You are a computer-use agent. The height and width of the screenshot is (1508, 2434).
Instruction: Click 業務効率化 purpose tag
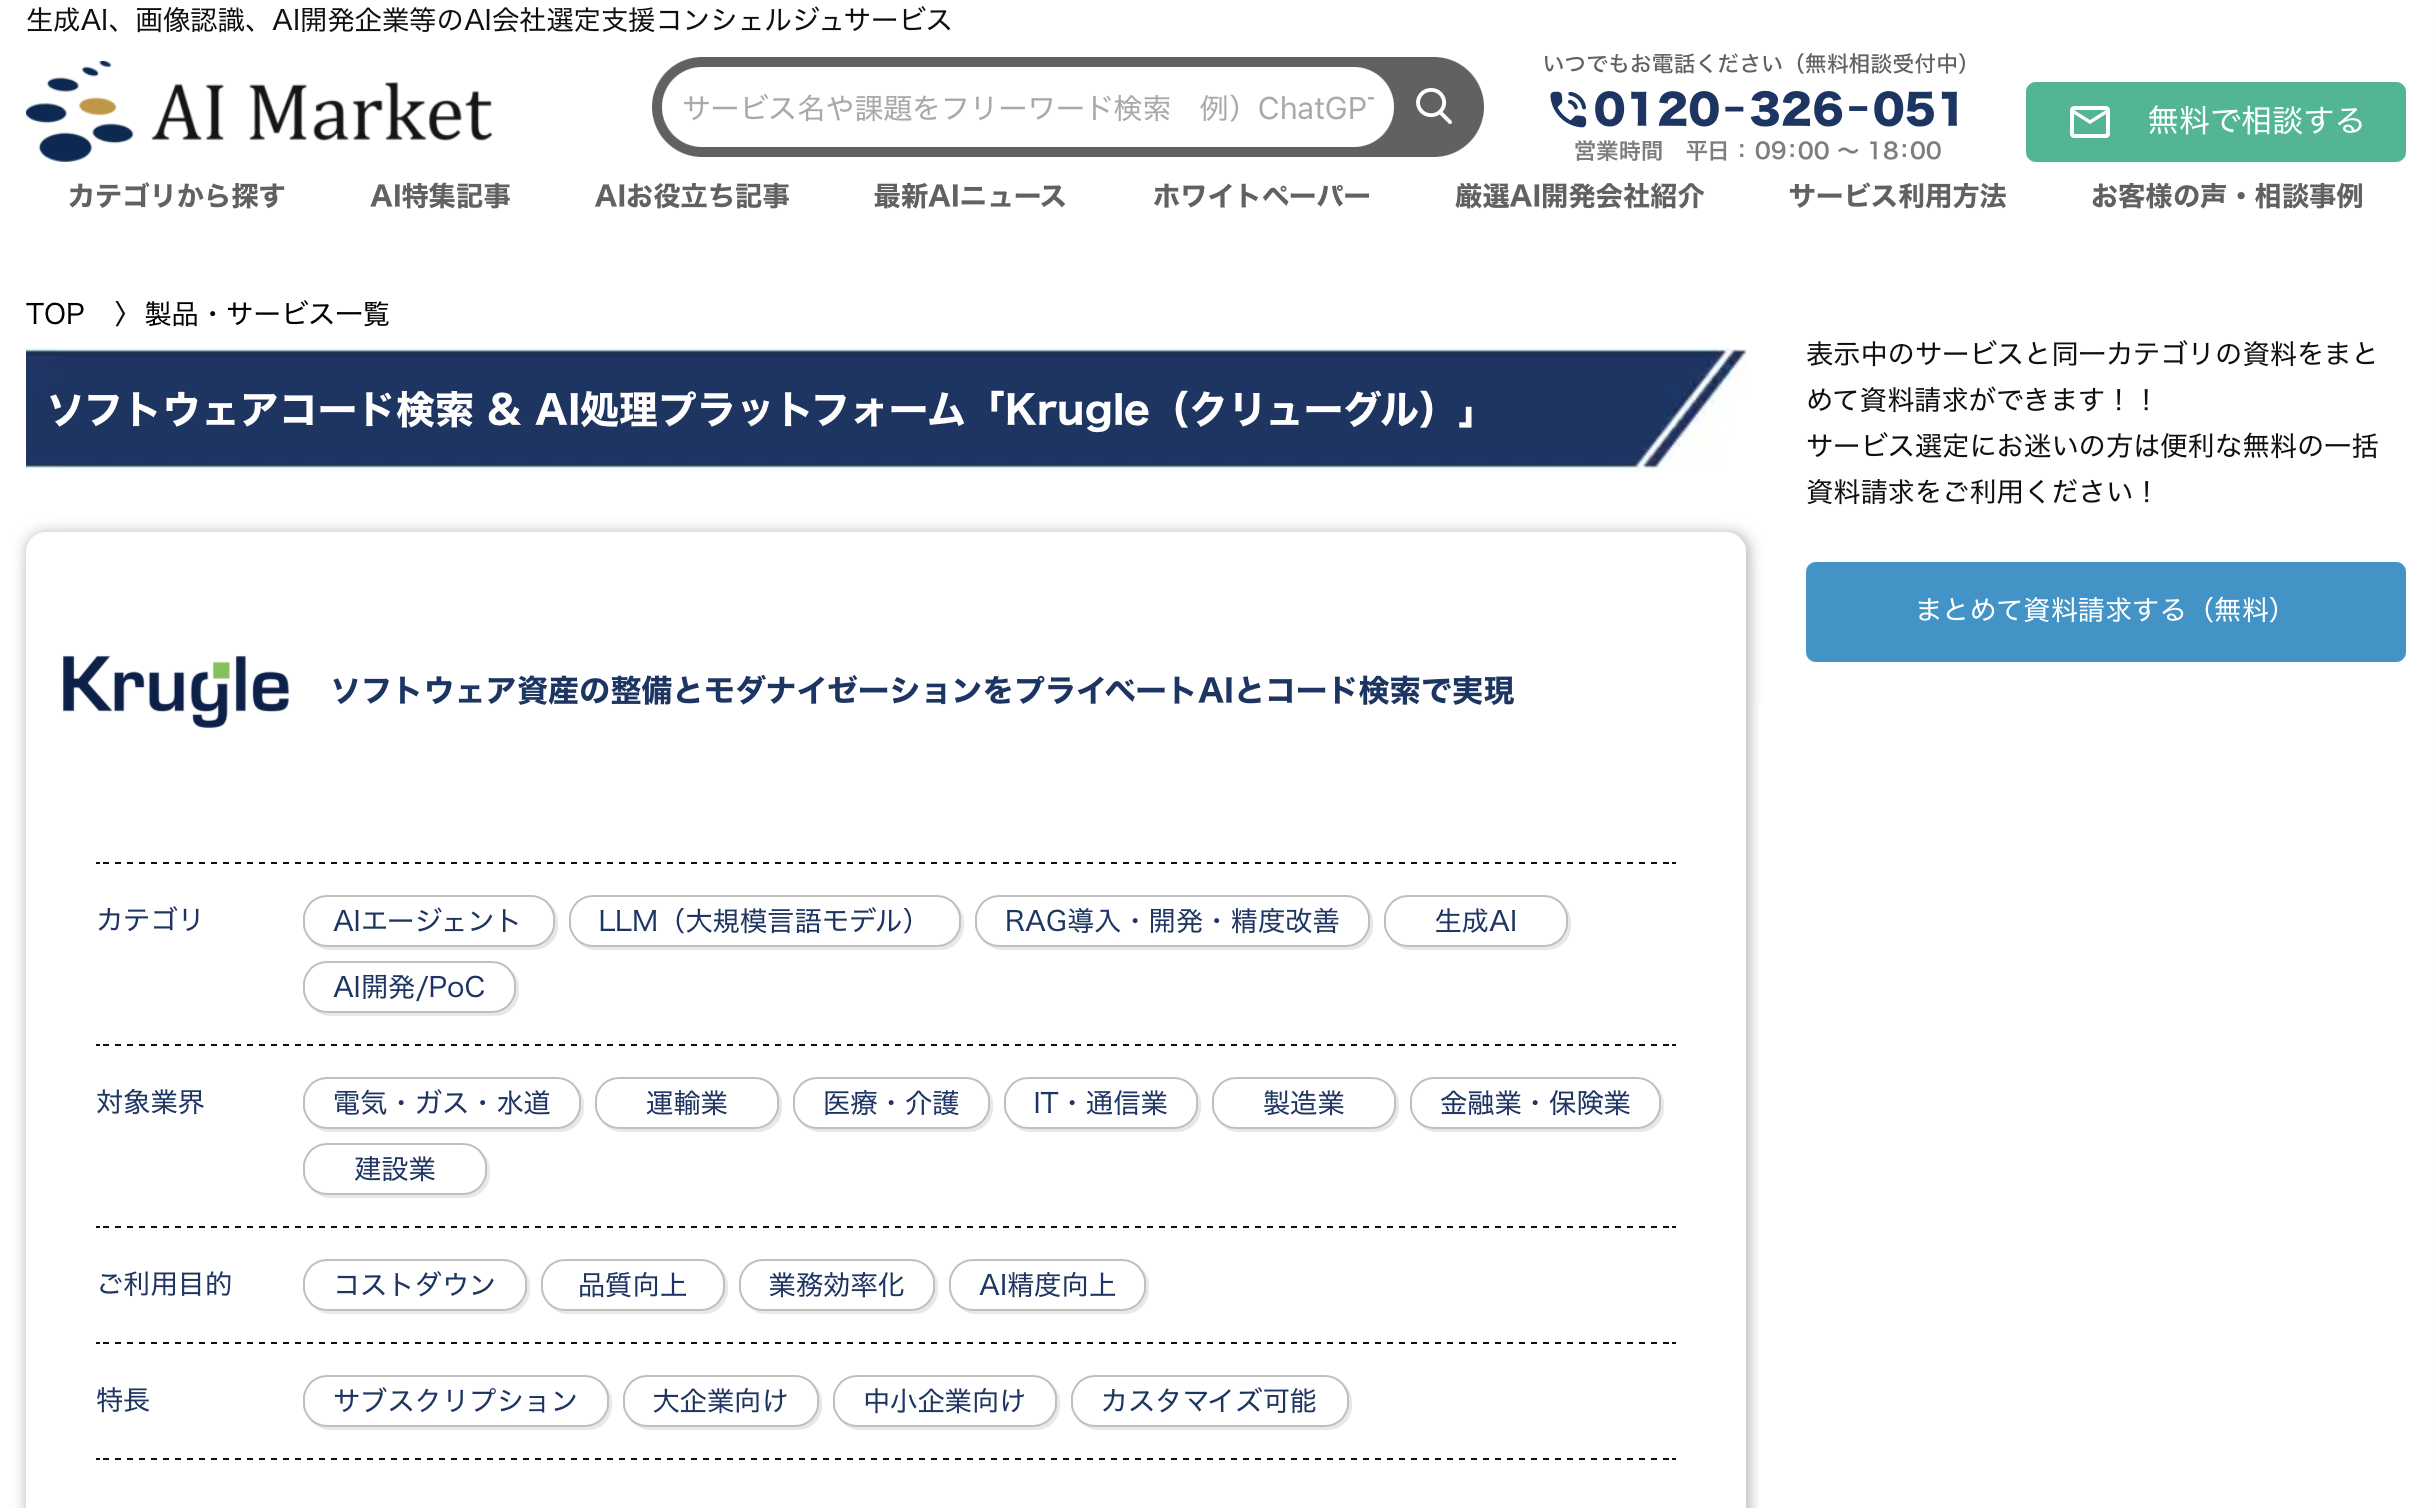[x=836, y=1285]
